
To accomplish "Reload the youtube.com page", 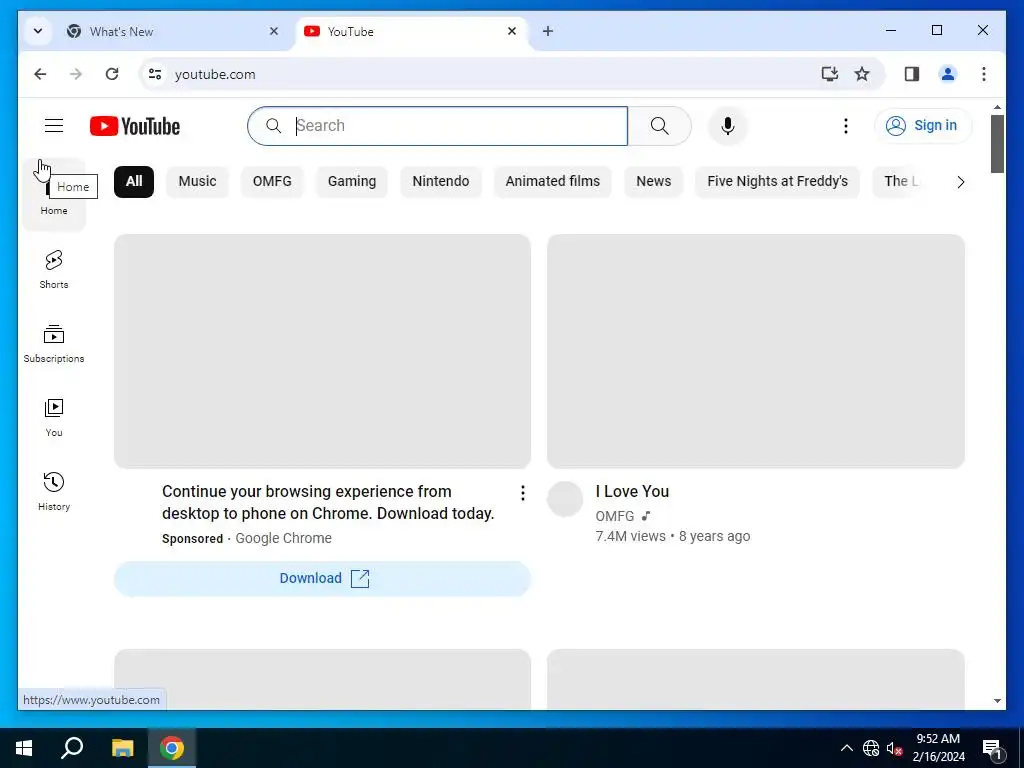I will tap(112, 74).
